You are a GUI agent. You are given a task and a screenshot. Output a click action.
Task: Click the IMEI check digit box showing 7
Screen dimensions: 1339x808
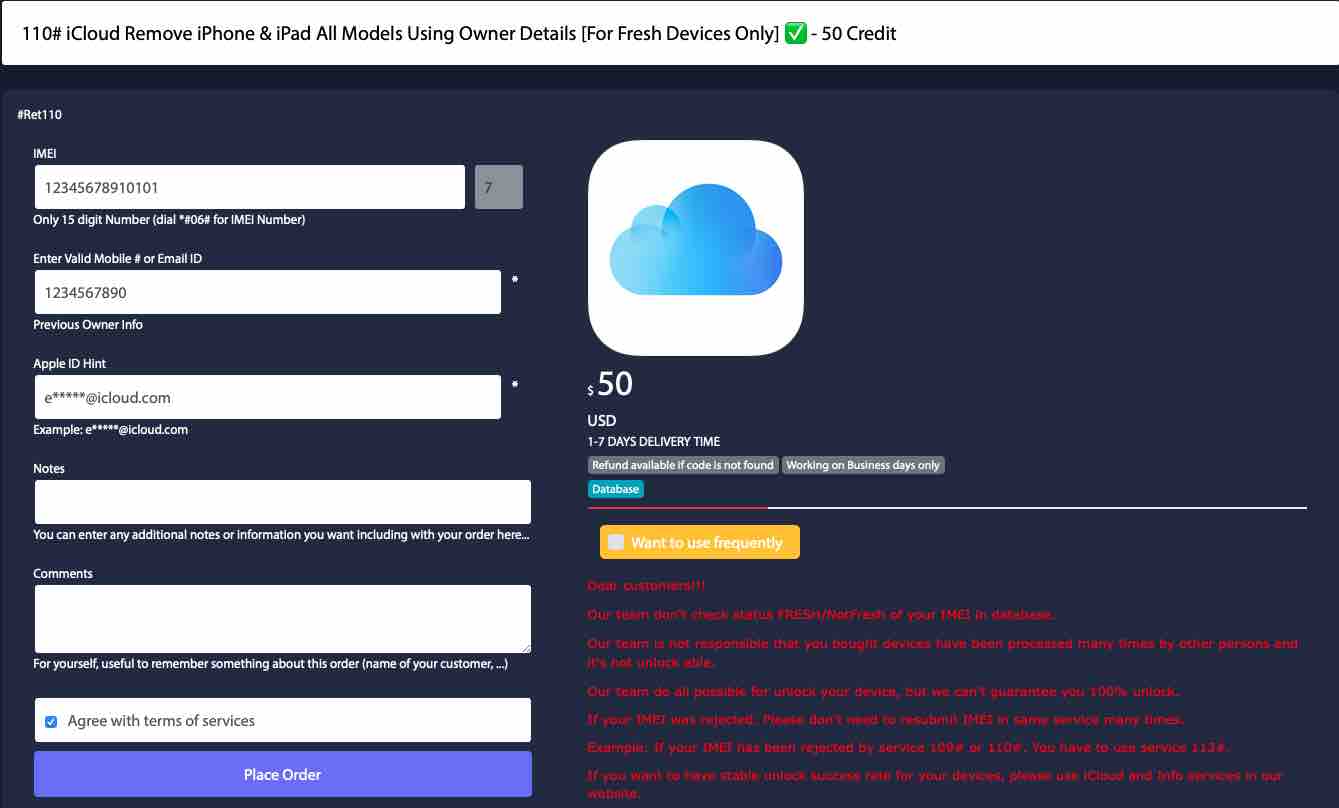[499, 187]
